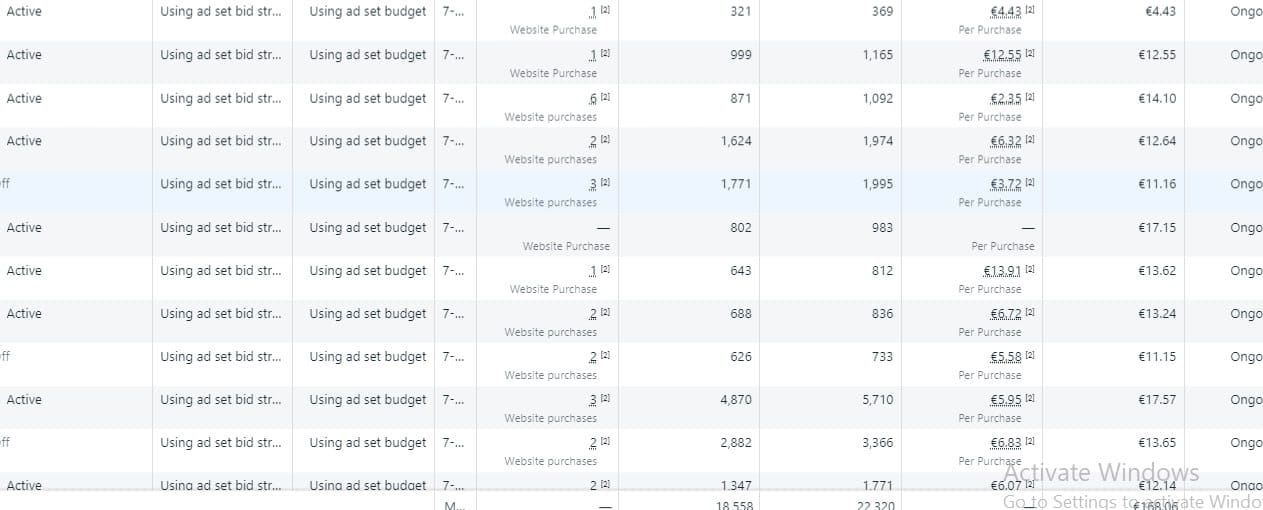1263x510 pixels.
Task: Click the 1,624 reach value
Action: pos(735,141)
